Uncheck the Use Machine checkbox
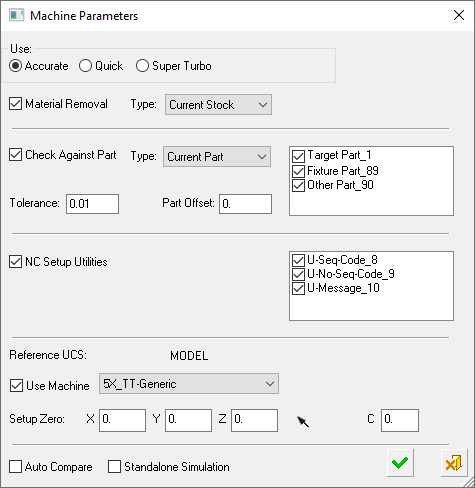 pyautogui.click(x=16, y=385)
